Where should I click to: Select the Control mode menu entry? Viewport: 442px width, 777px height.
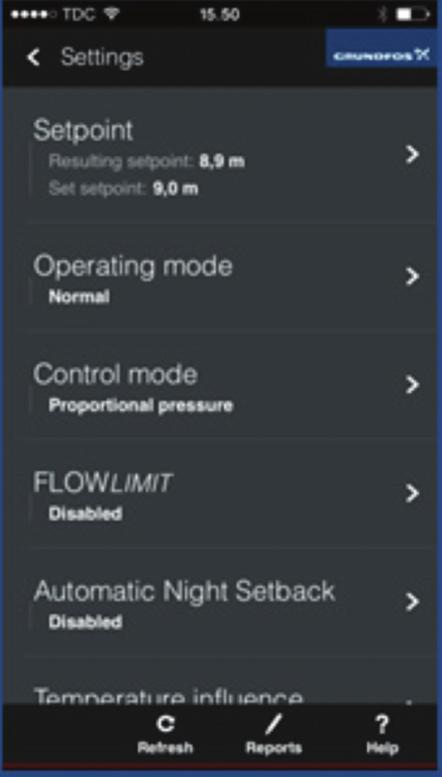(221, 385)
